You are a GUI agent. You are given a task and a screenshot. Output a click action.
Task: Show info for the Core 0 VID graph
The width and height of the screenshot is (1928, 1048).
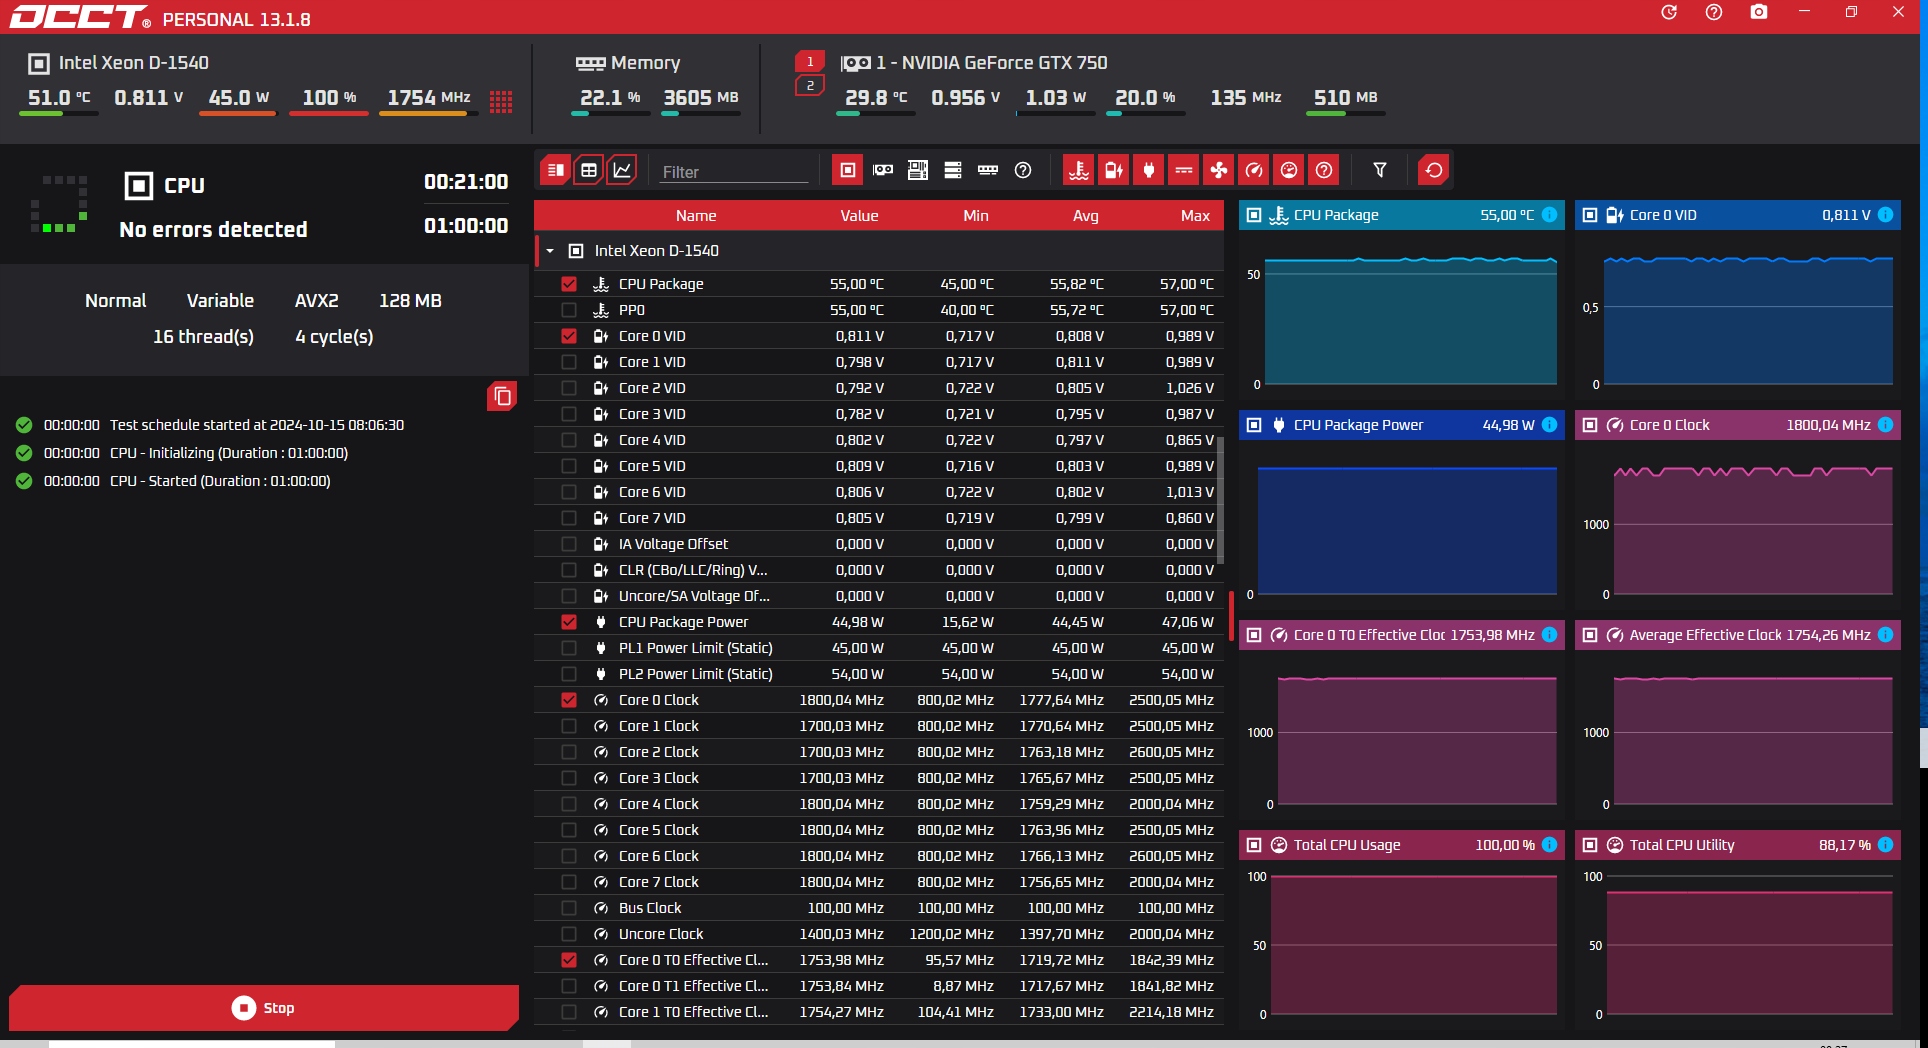pos(1885,214)
